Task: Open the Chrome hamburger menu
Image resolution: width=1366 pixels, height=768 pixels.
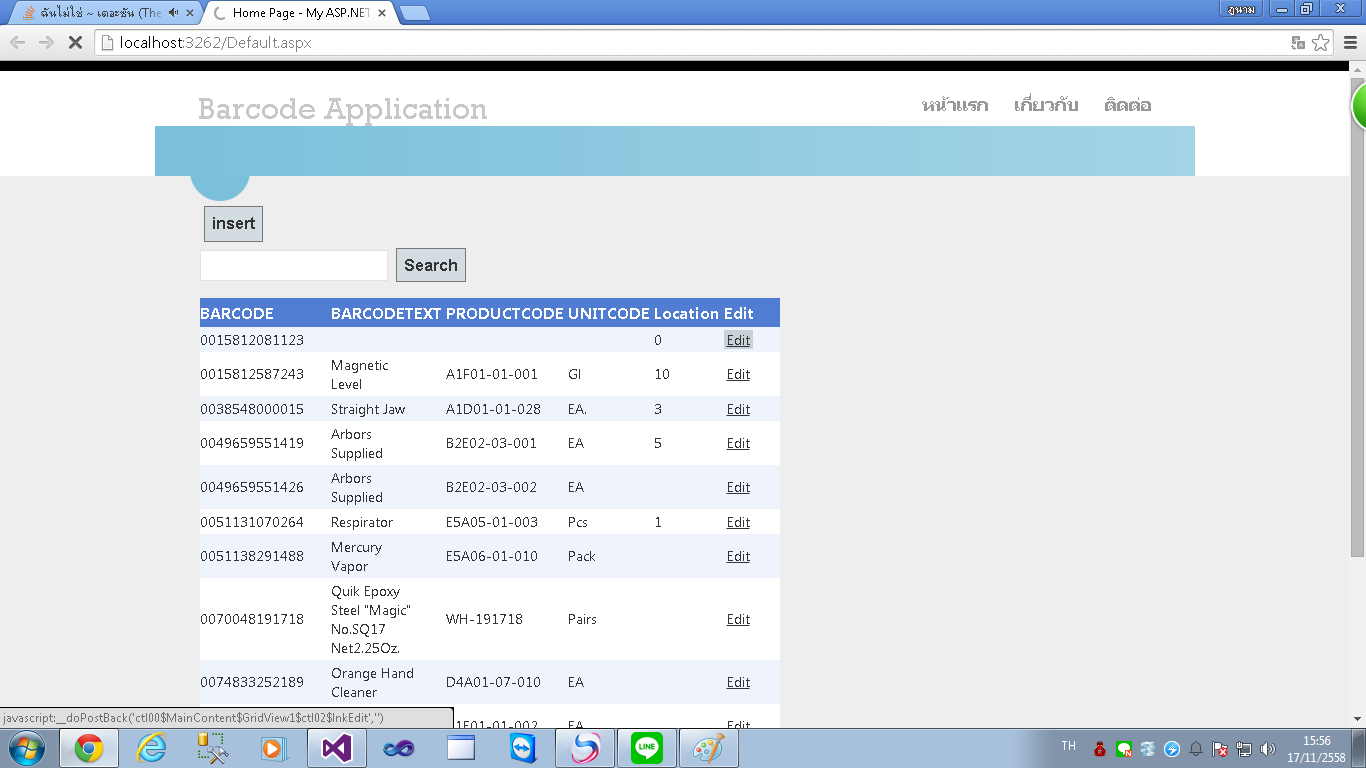Action: [1350, 42]
